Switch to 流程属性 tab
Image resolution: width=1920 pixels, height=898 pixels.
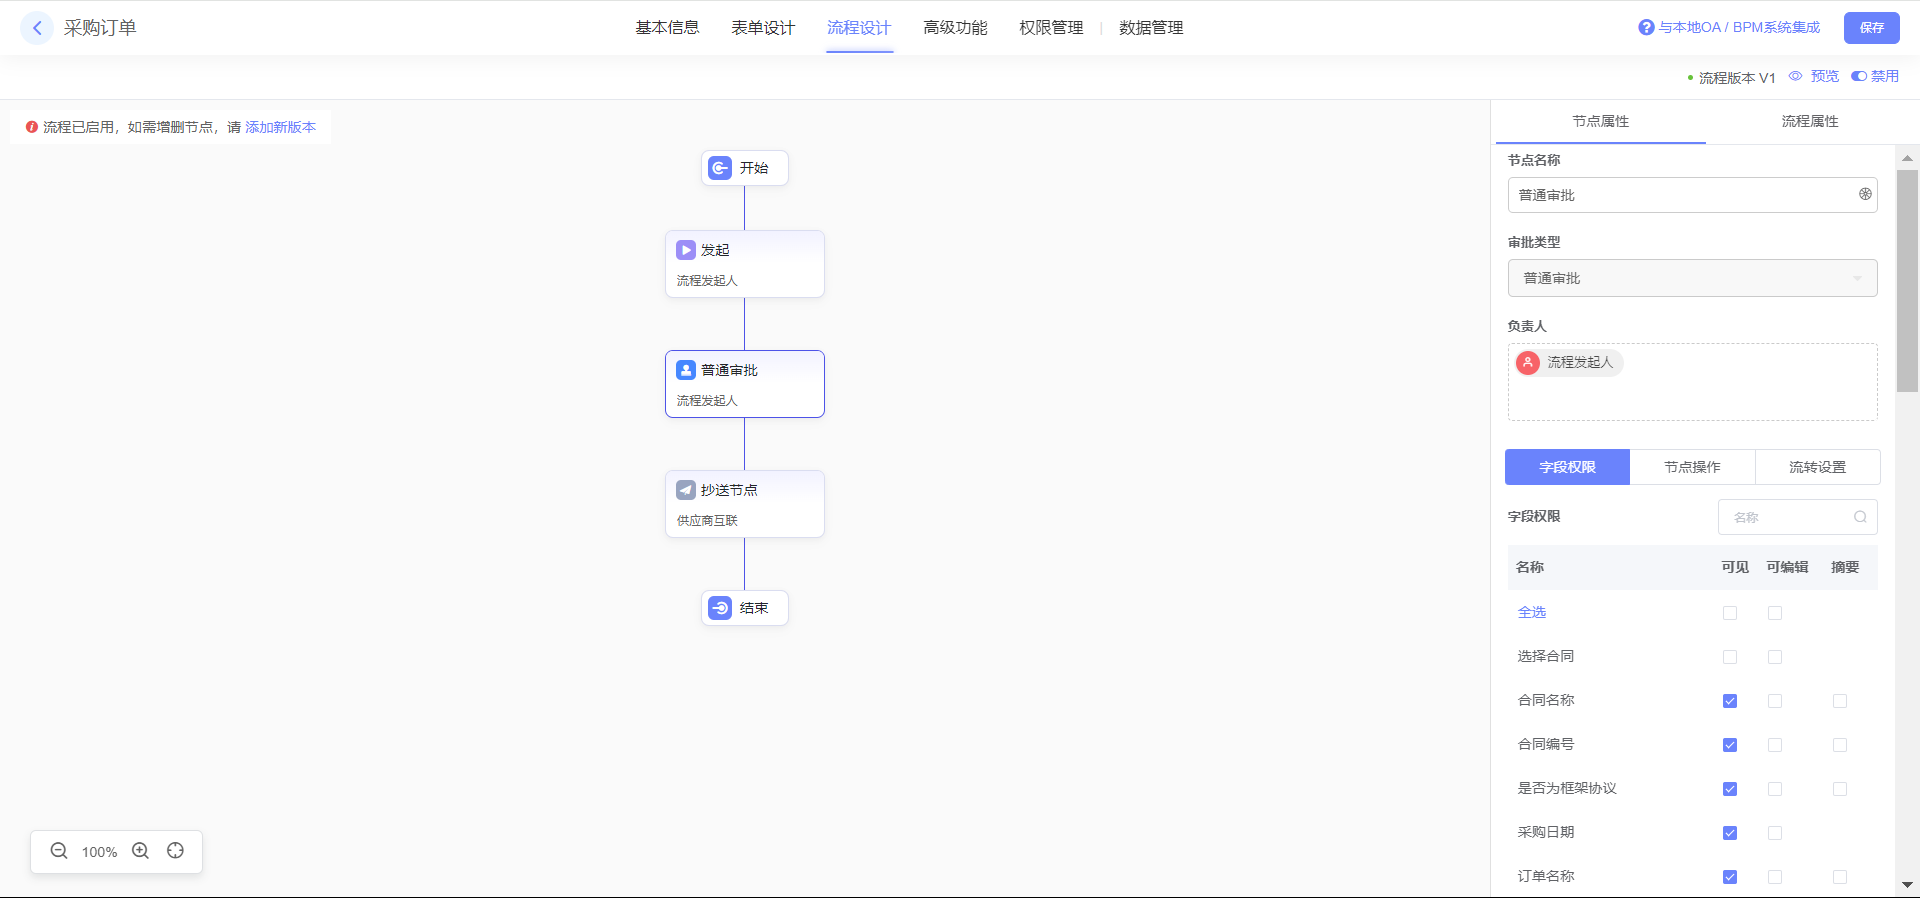[1809, 121]
